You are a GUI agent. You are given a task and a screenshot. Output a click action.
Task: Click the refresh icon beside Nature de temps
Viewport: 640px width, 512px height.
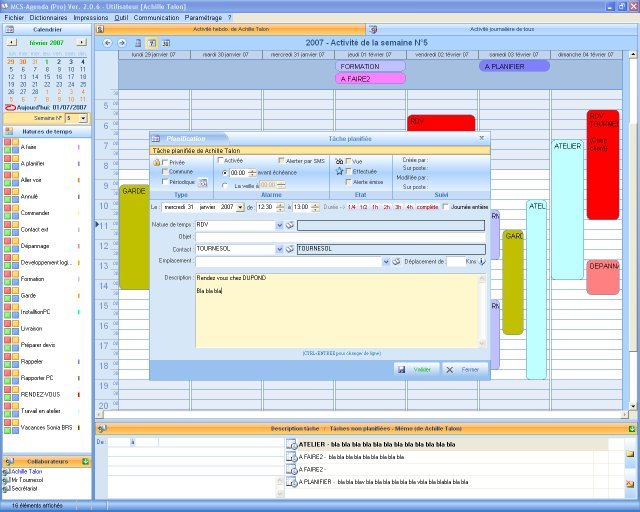pos(290,225)
